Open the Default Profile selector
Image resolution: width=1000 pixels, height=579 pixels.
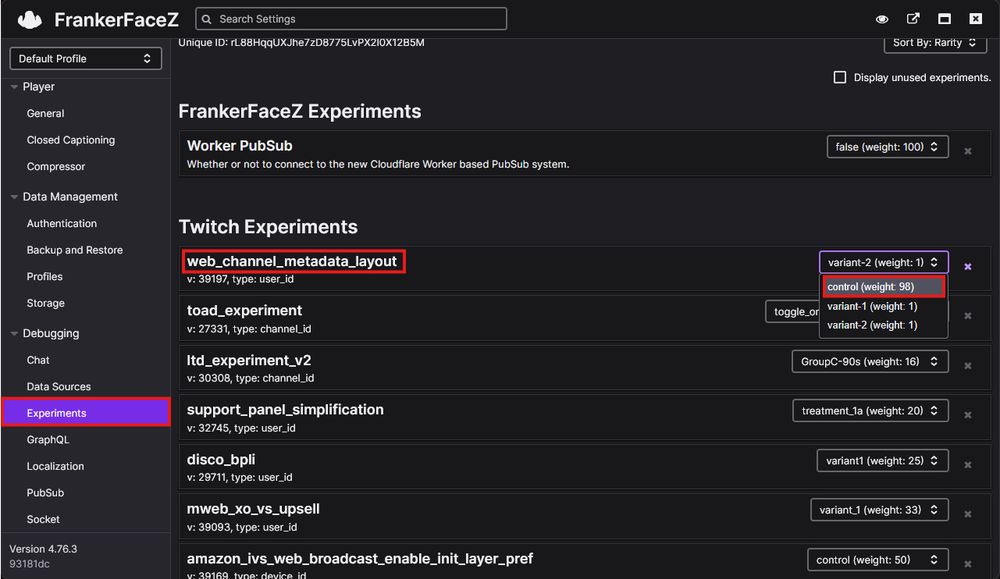85,59
